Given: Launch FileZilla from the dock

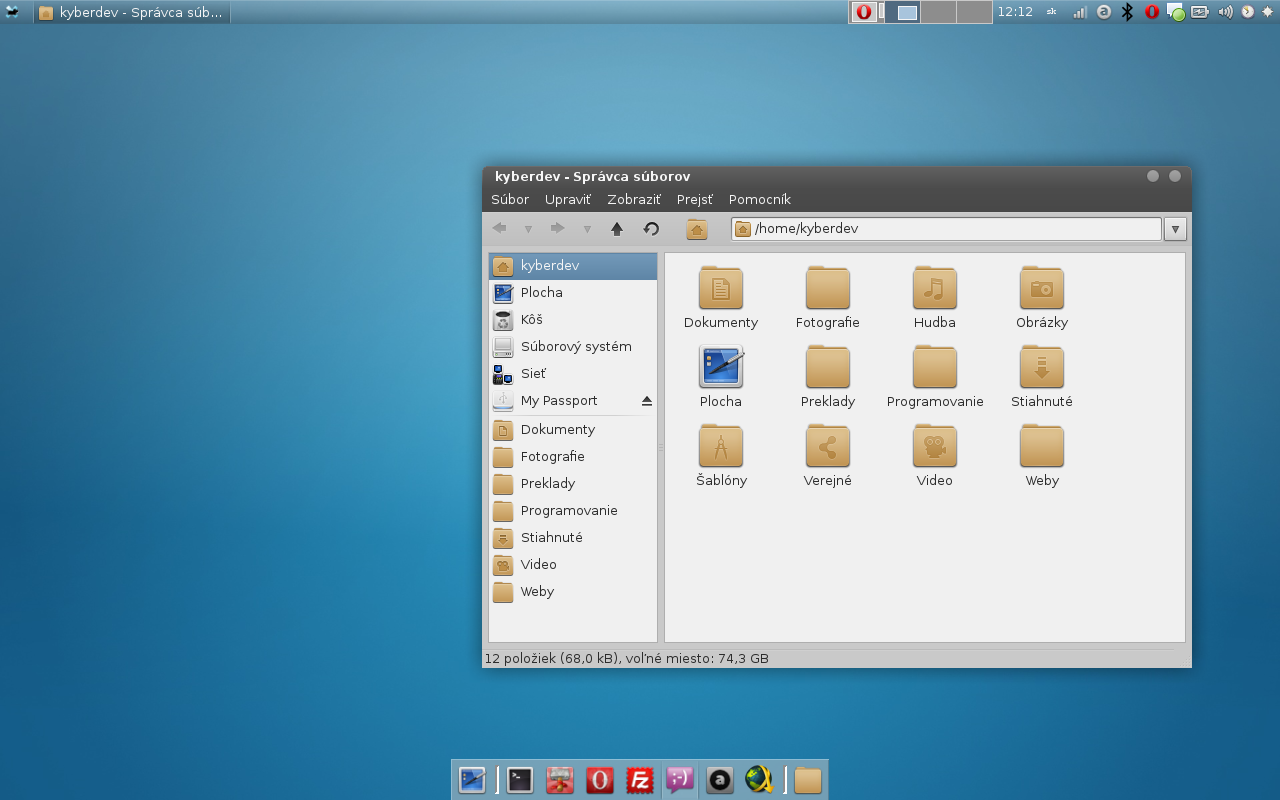Looking at the screenshot, I should point(640,780).
